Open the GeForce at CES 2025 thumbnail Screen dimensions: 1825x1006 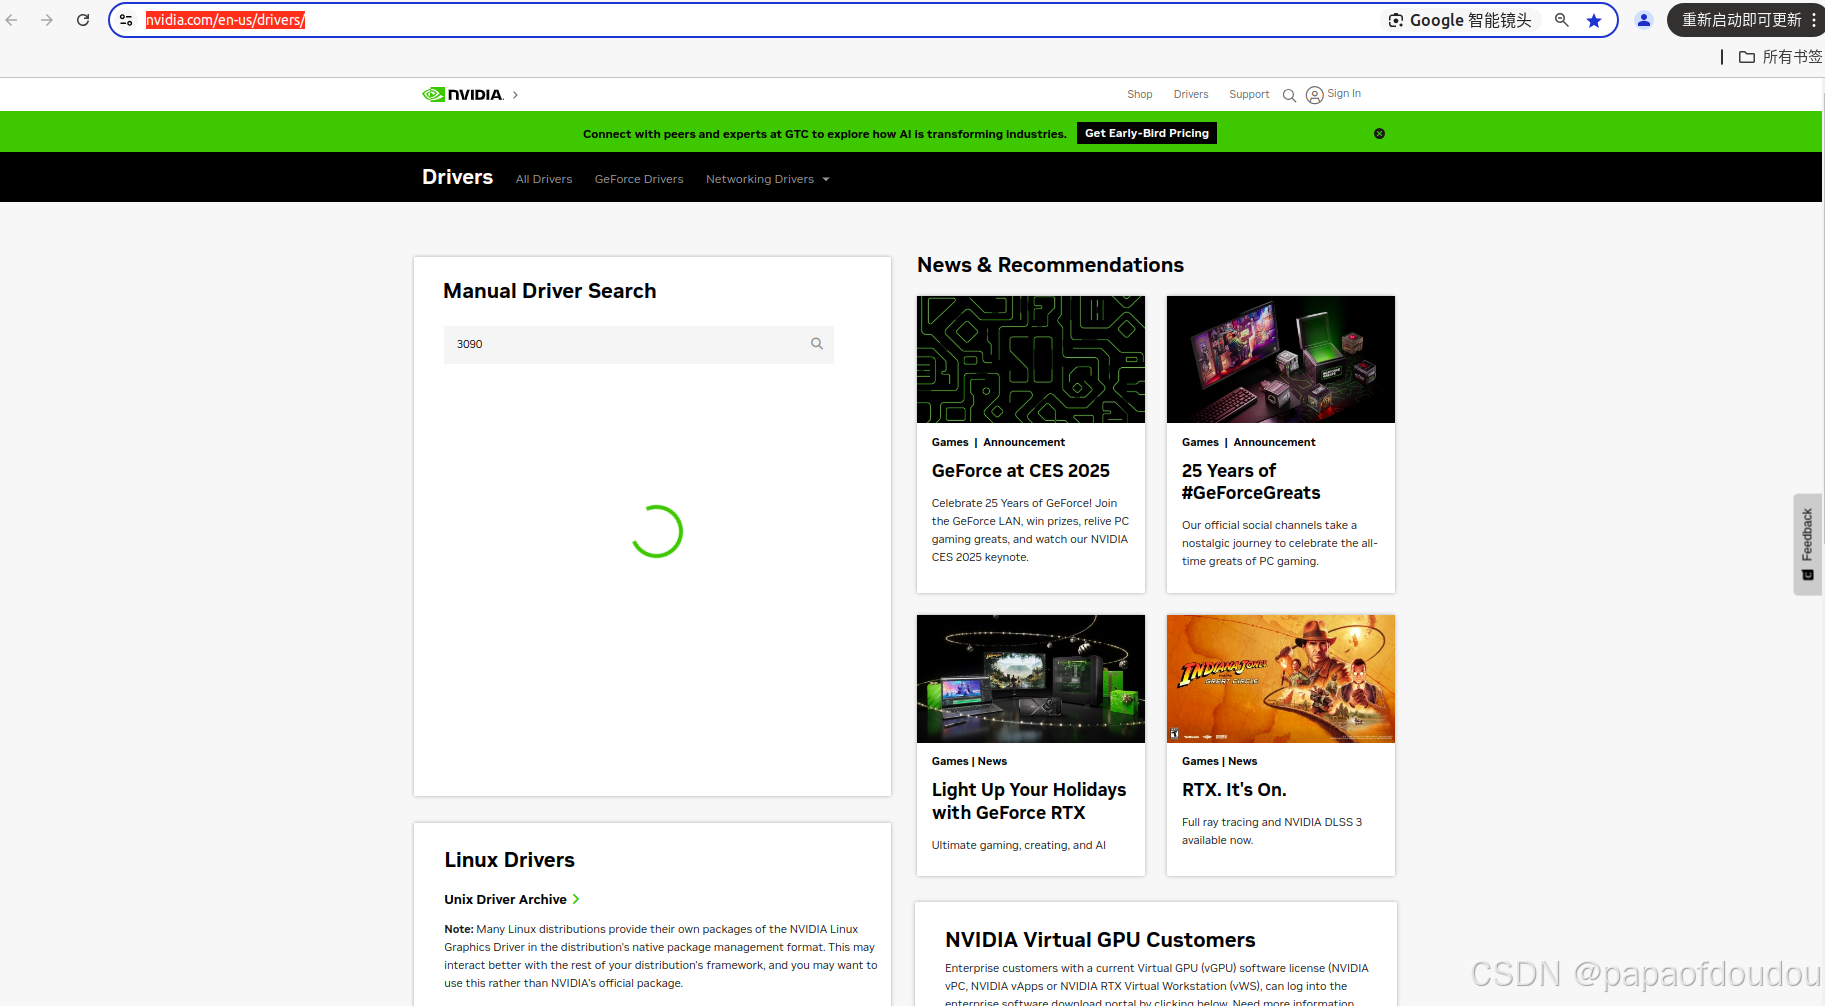pyautogui.click(x=1031, y=359)
